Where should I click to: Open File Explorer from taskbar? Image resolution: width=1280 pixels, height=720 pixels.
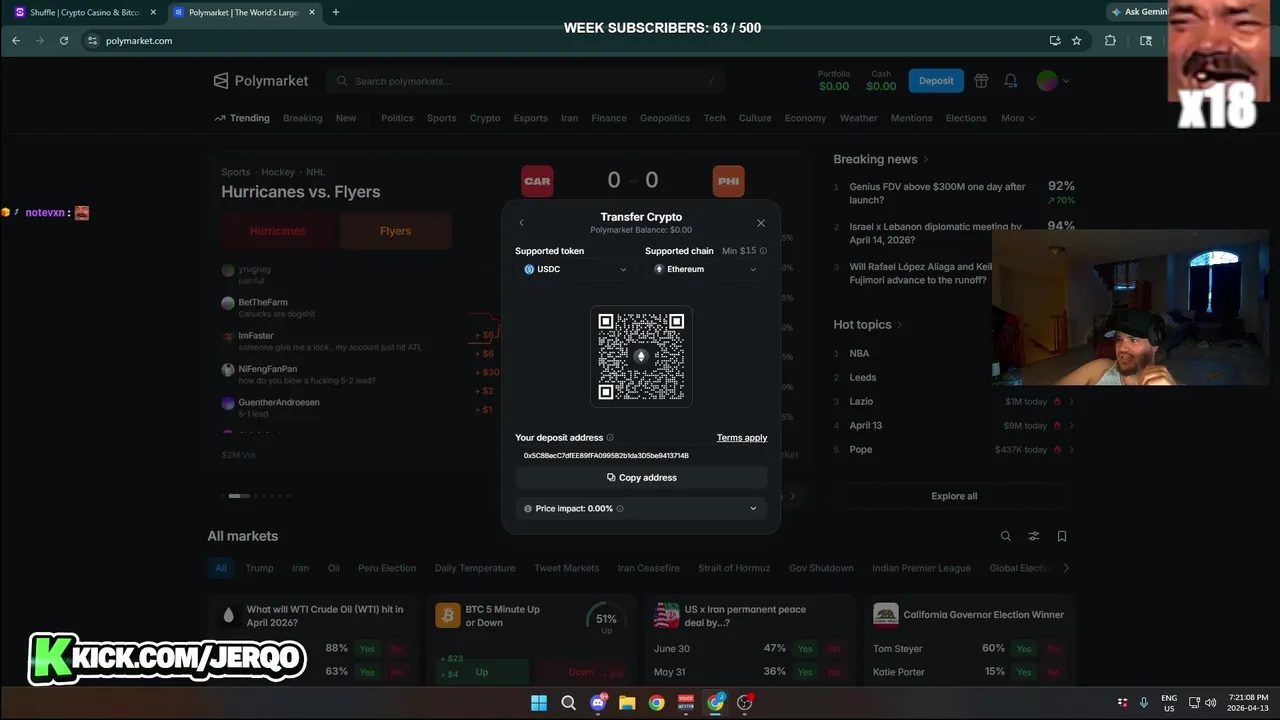pyautogui.click(x=627, y=702)
